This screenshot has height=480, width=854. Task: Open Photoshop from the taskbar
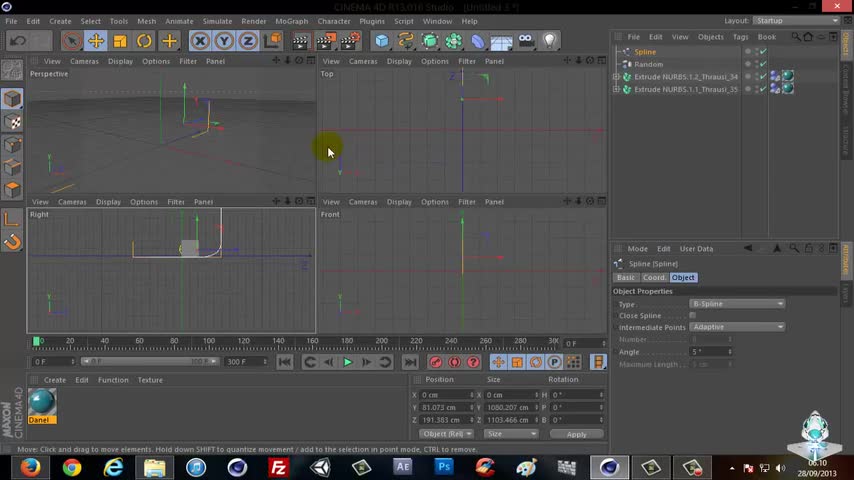444,467
